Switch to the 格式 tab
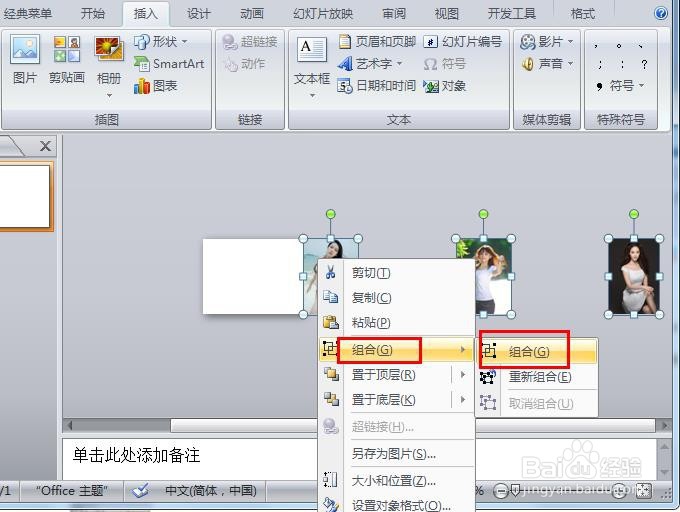The width and height of the screenshot is (680, 512). coord(582,13)
